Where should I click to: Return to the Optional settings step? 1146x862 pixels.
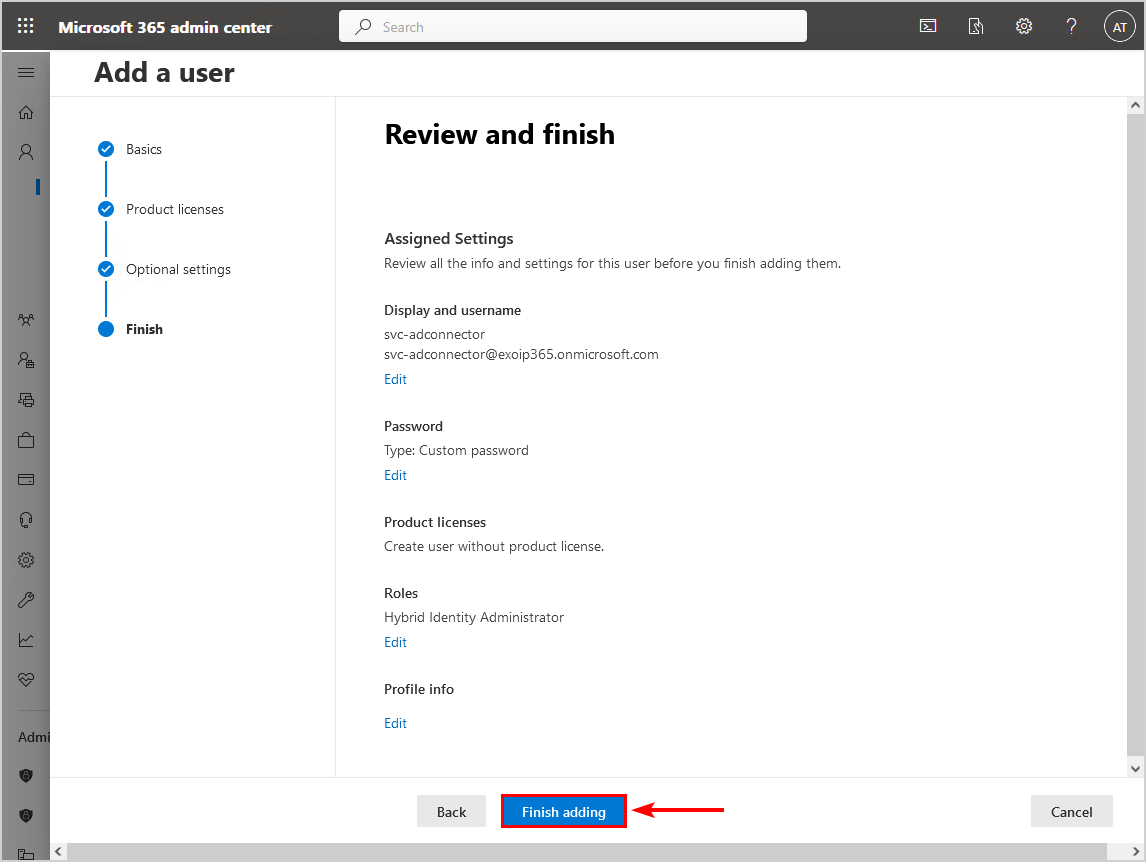point(178,269)
